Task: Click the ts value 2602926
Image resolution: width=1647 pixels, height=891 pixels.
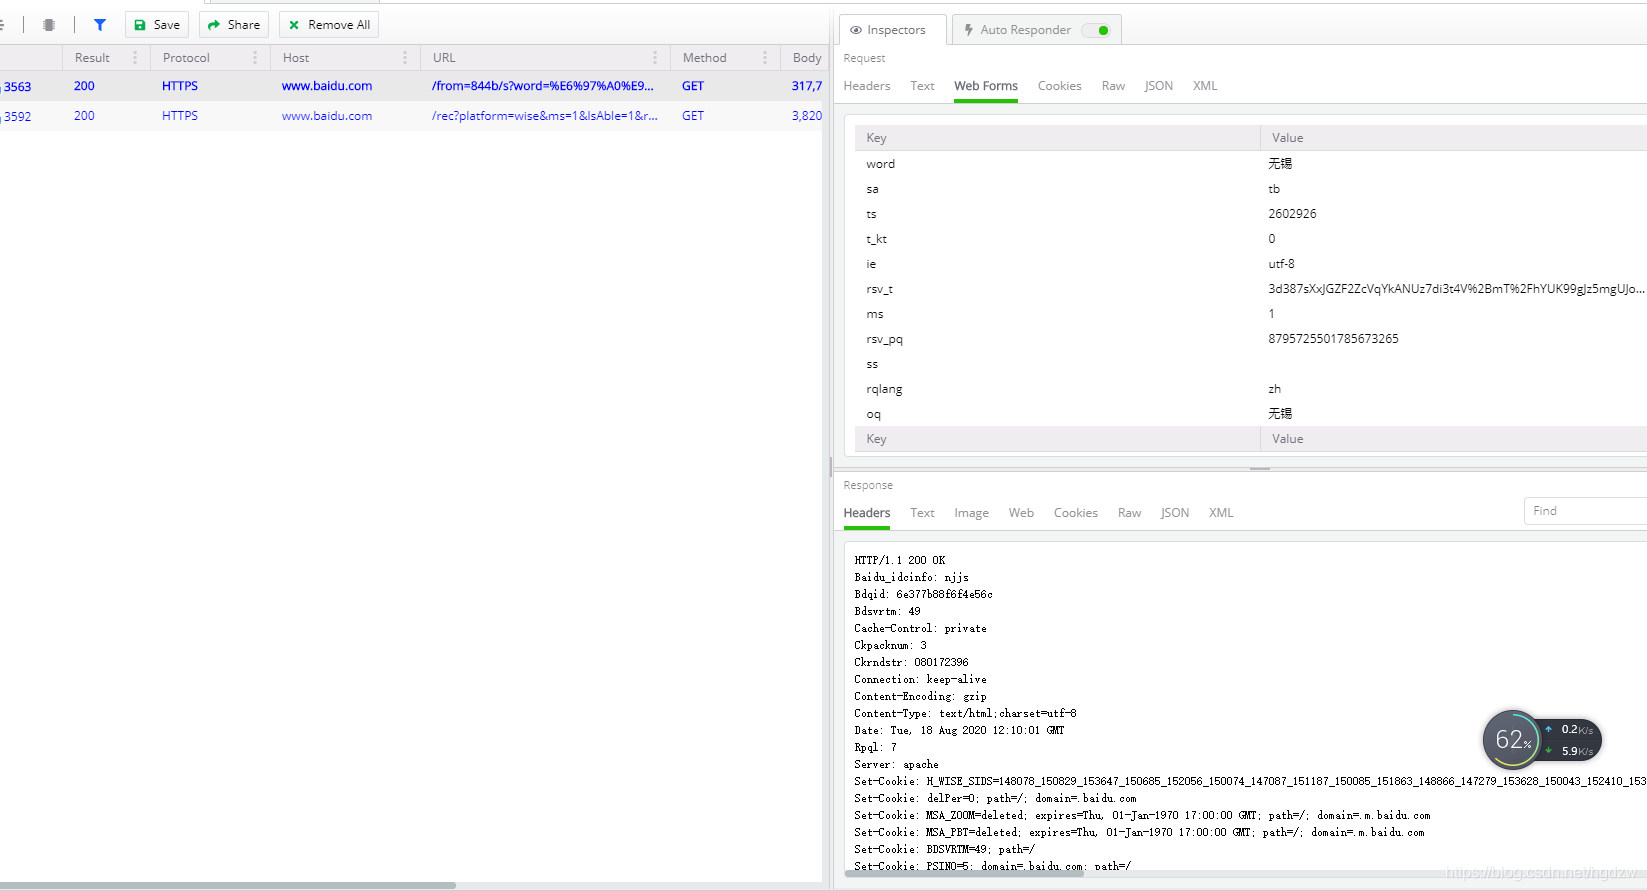Action: coord(1292,214)
